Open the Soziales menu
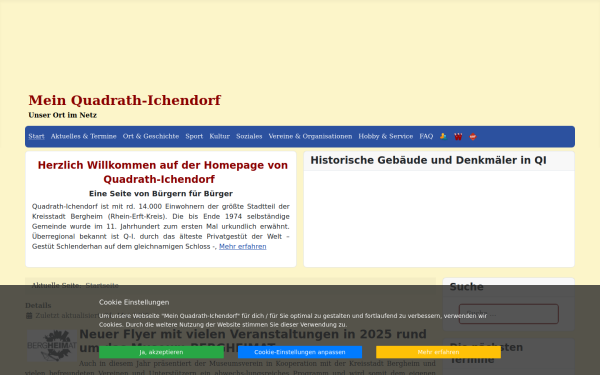600x375 pixels. pyautogui.click(x=249, y=136)
